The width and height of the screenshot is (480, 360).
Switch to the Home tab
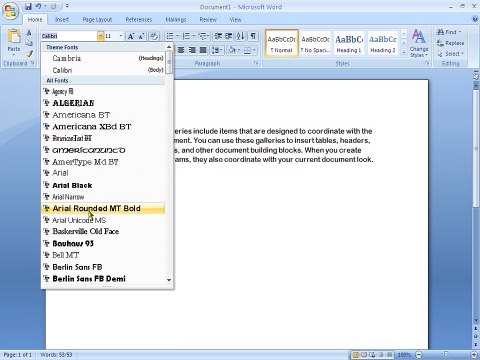[x=35, y=20]
